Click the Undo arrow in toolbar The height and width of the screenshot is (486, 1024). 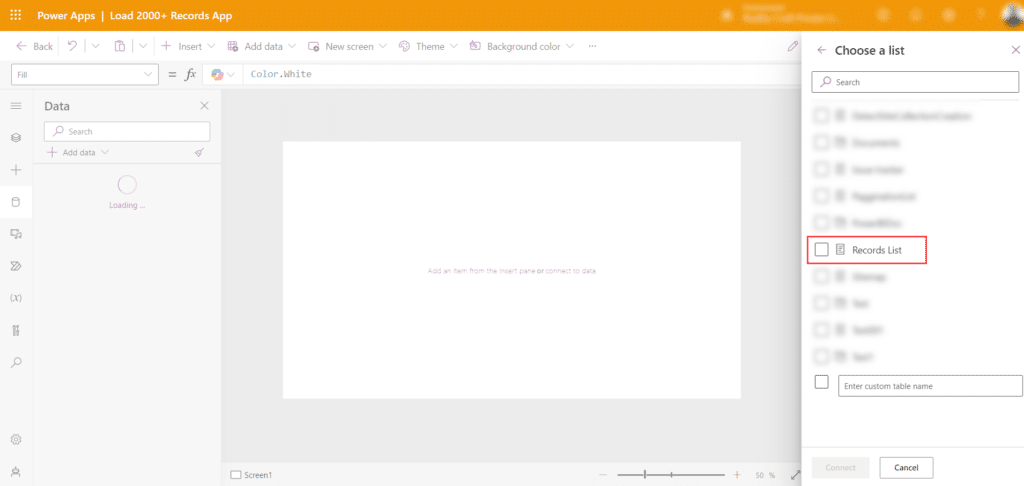tap(72, 46)
